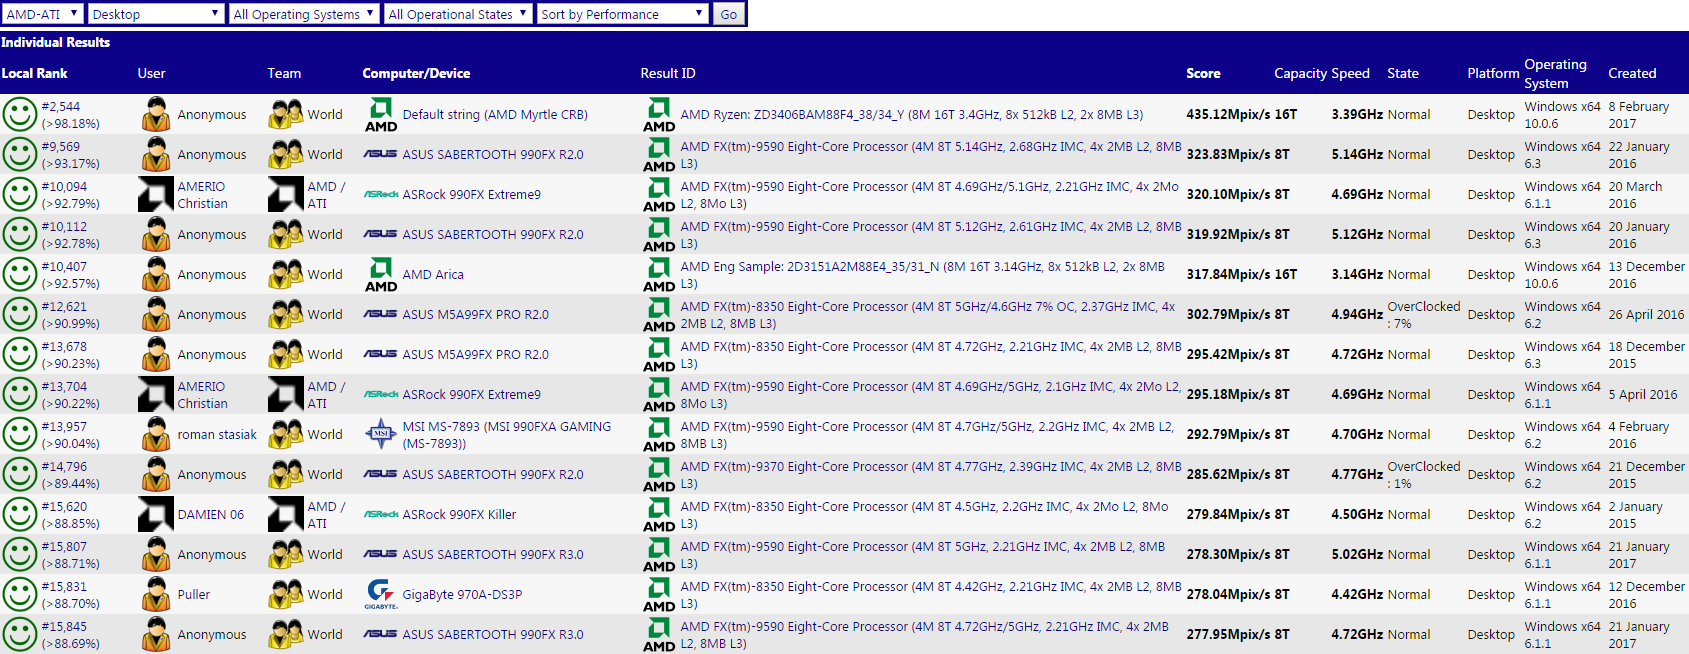Open the Puller user link
Viewport: 1689px width, 654px height.
click(194, 594)
